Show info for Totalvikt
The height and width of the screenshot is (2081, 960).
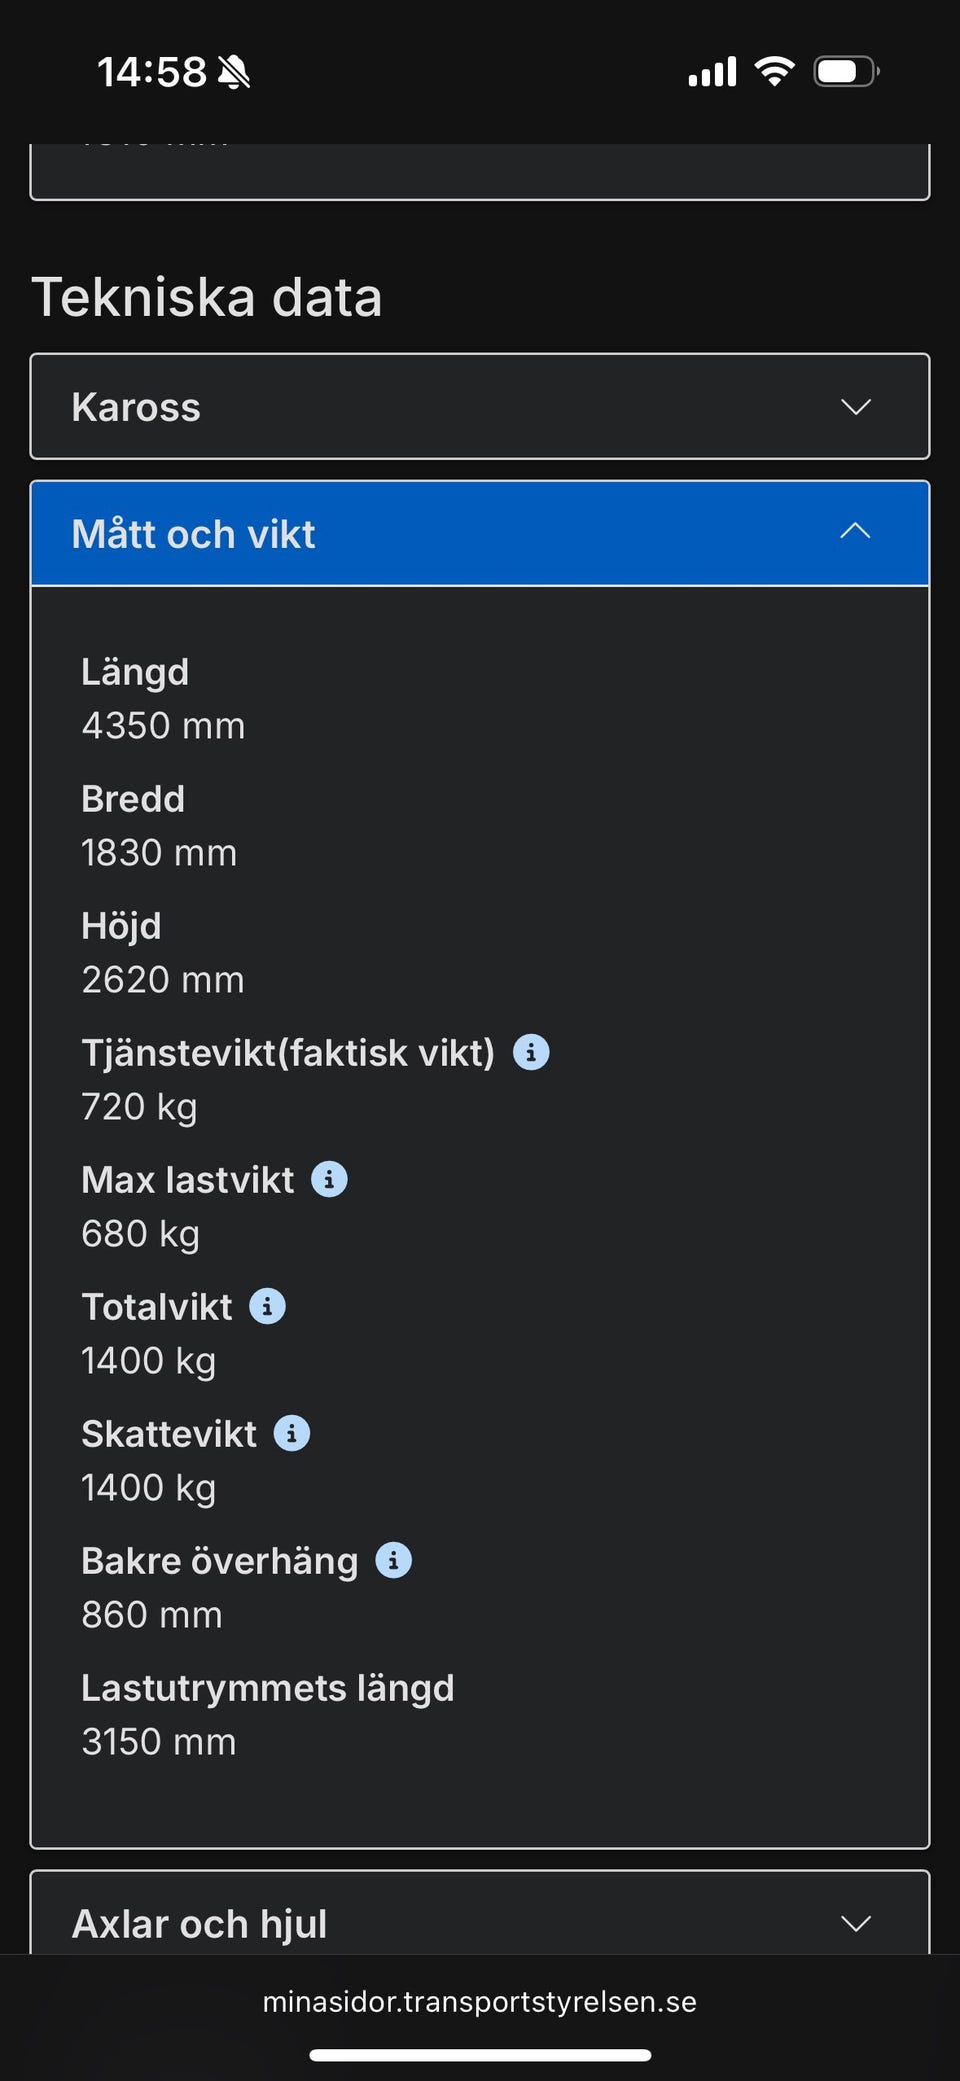pyautogui.click(x=267, y=1306)
